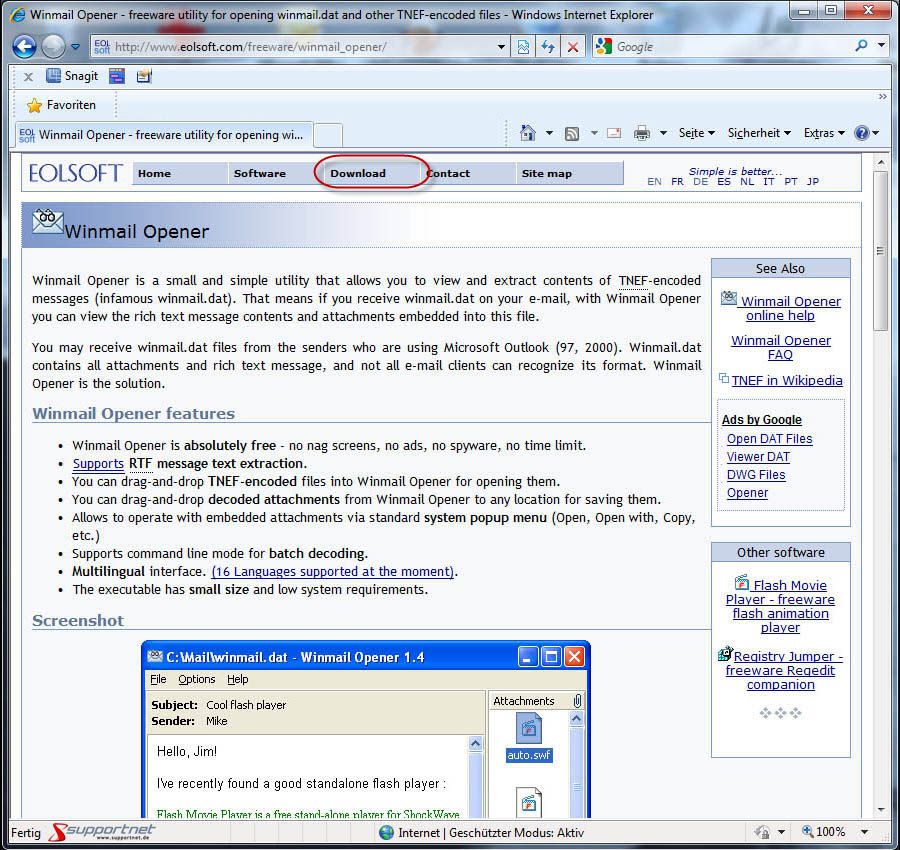The width and height of the screenshot is (900, 850).
Task: Go to the Software navigation item
Action: pyautogui.click(x=260, y=173)
